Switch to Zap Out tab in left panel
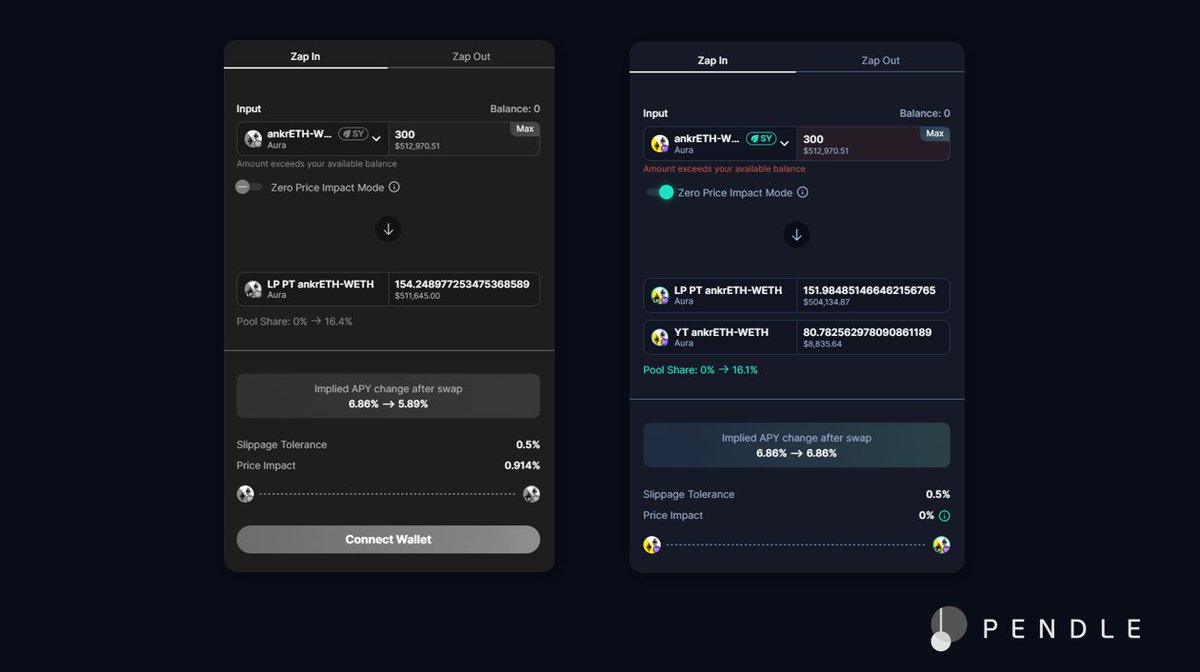The width and height of the screenshot is (1200, 672). (471, 56)
